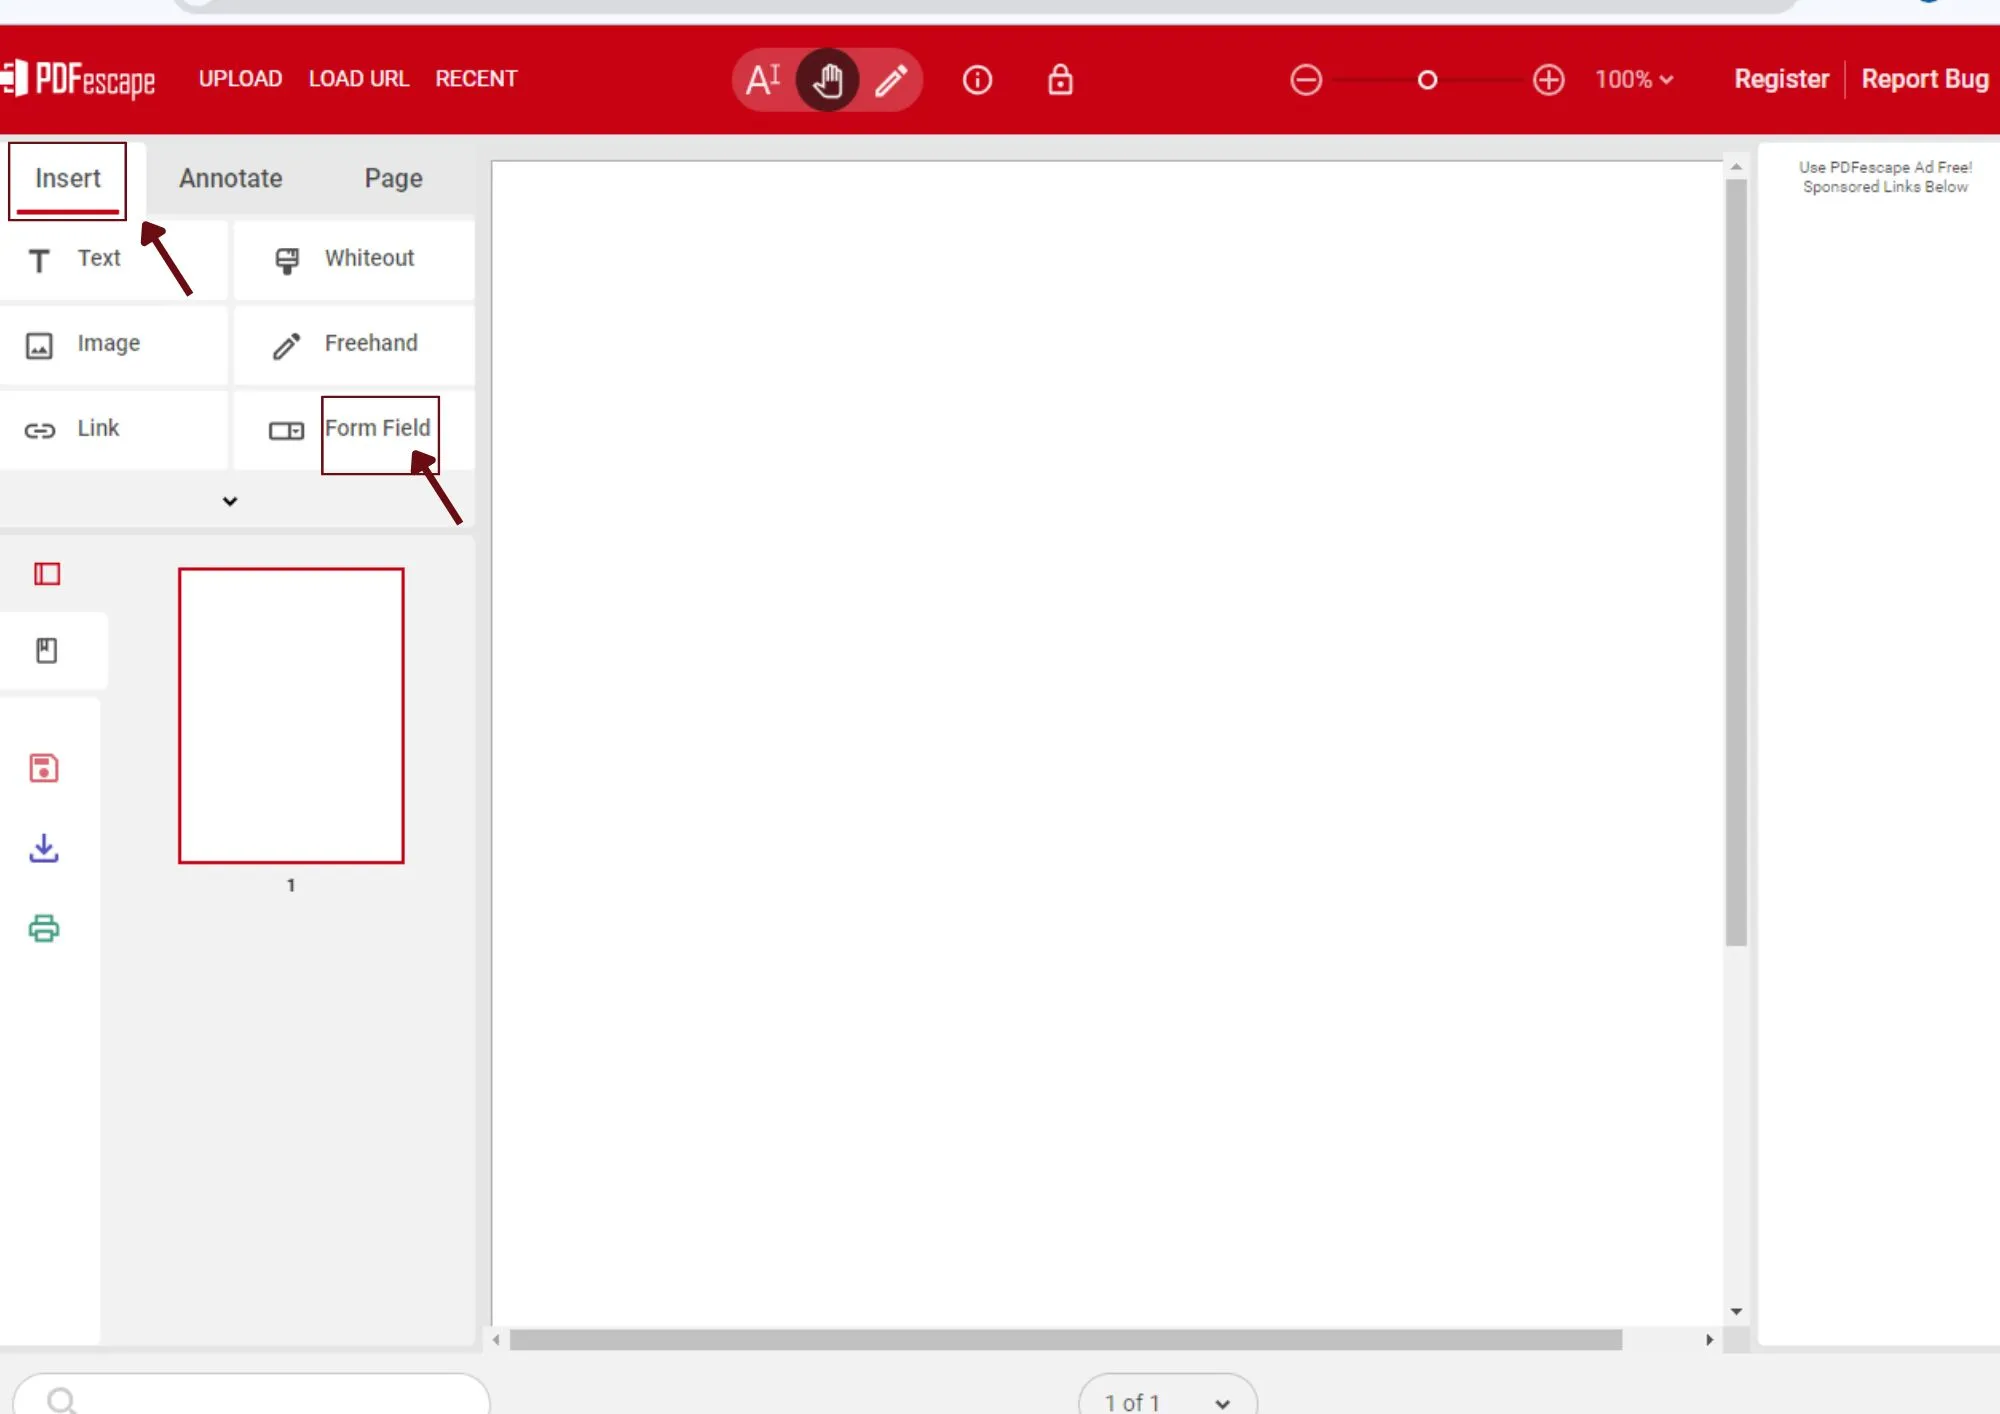Screen dimensions: 2000x1414
Task: Click the scroll up arrow
Action: coord(1736,167)
